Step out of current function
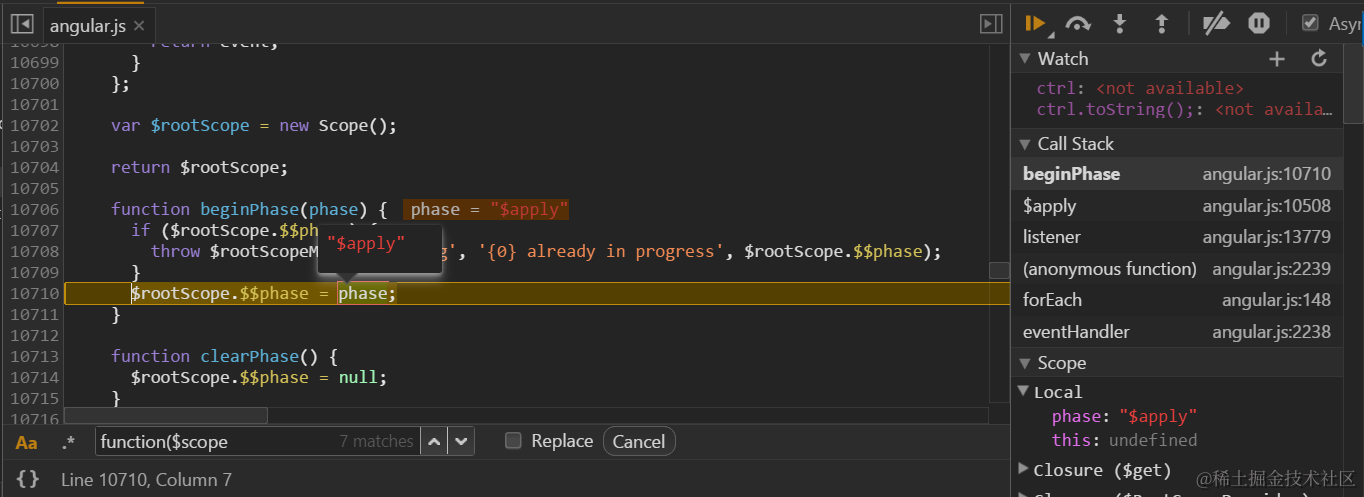This screenshot has height=497, width=1364. click(1161, 24)
